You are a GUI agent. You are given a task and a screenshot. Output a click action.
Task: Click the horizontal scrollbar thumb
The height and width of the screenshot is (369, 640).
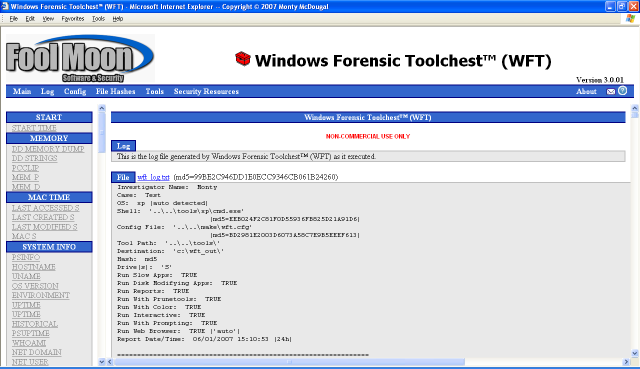pyautogui.click(x=289, y=362)
